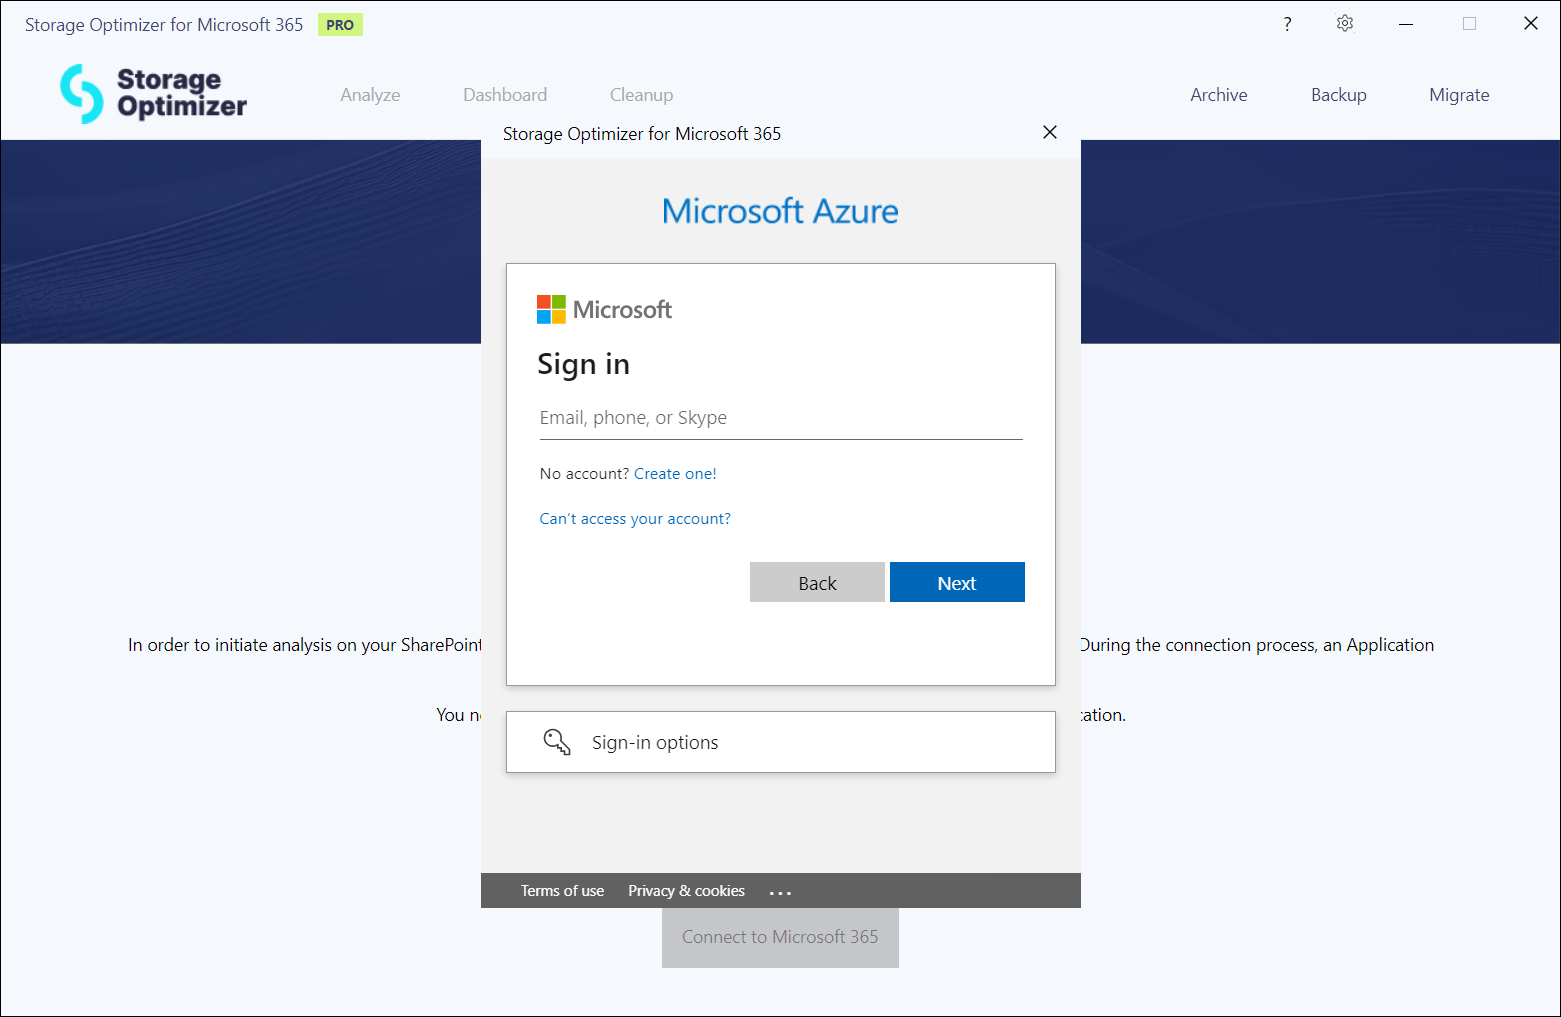Minimize the Storage Optimizer window
This screenshot has height=1017, width=1561.
point(1406,24)
